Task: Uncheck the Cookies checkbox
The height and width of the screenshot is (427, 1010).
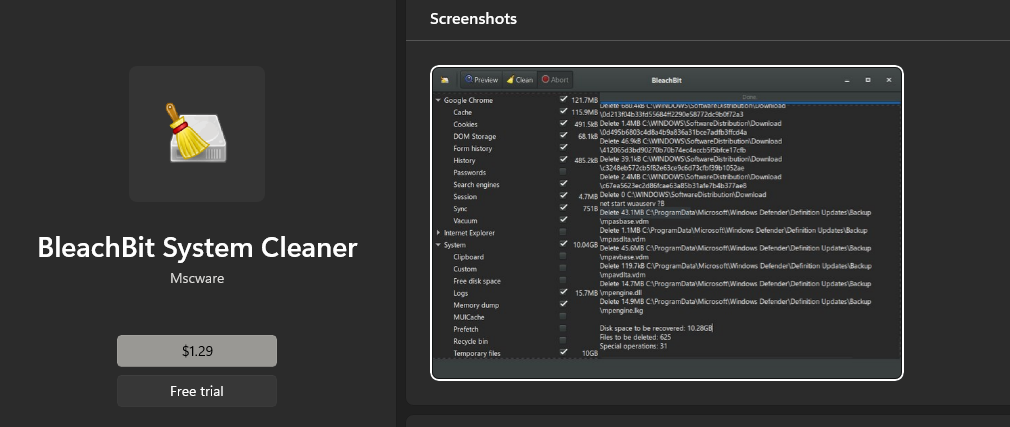Action: pyautogui.click(x=564, y=123)
